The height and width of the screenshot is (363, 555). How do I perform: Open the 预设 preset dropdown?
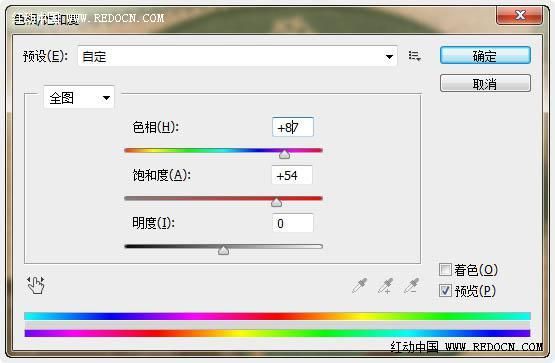(237, 56)
